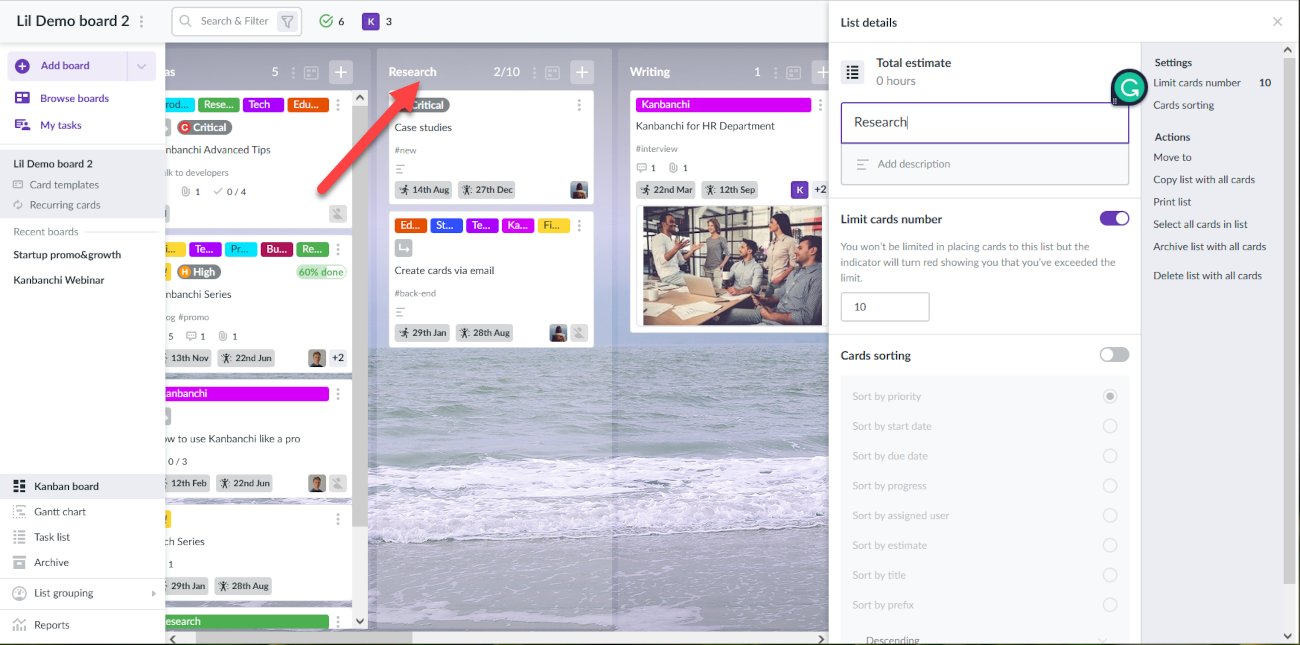1300x645 pixels.
Task: Open the Case studies card three-dot menu
Action: [x=580, y=105]
